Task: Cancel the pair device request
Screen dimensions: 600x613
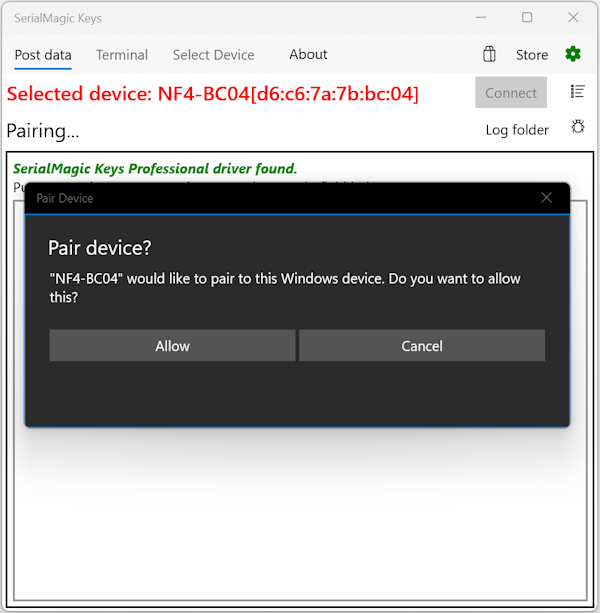Action: coord(422,345)
